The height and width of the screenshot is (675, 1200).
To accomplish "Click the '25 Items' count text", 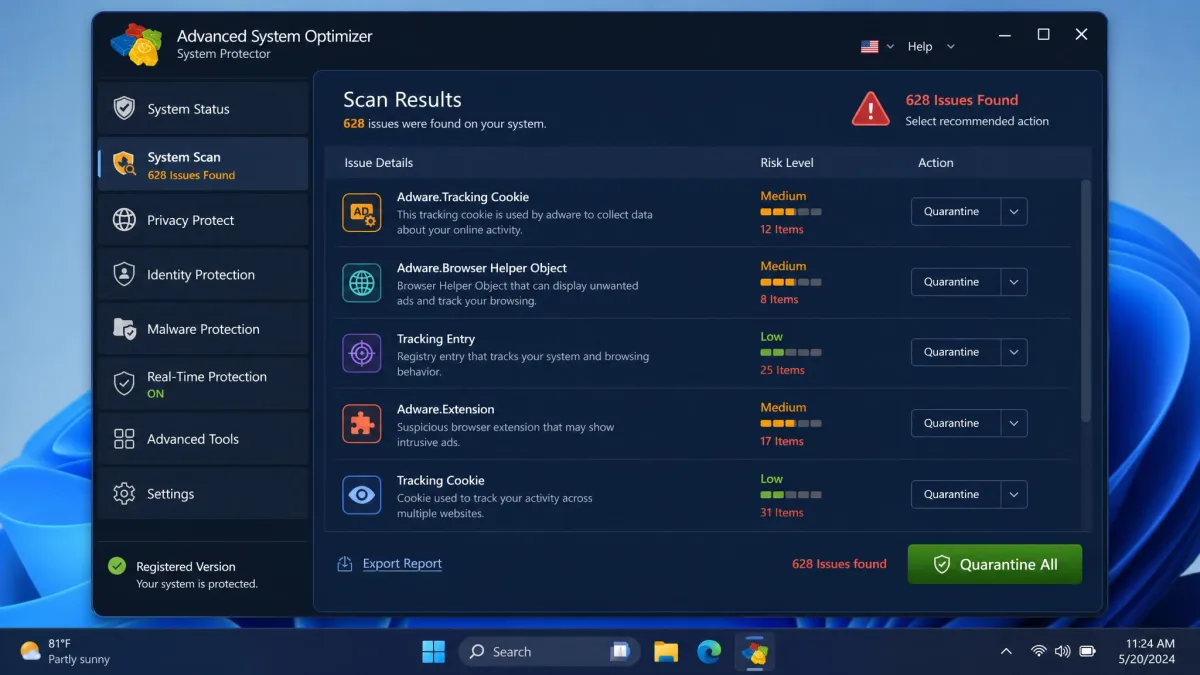I will pyautogui.click(x=782, y=370).
